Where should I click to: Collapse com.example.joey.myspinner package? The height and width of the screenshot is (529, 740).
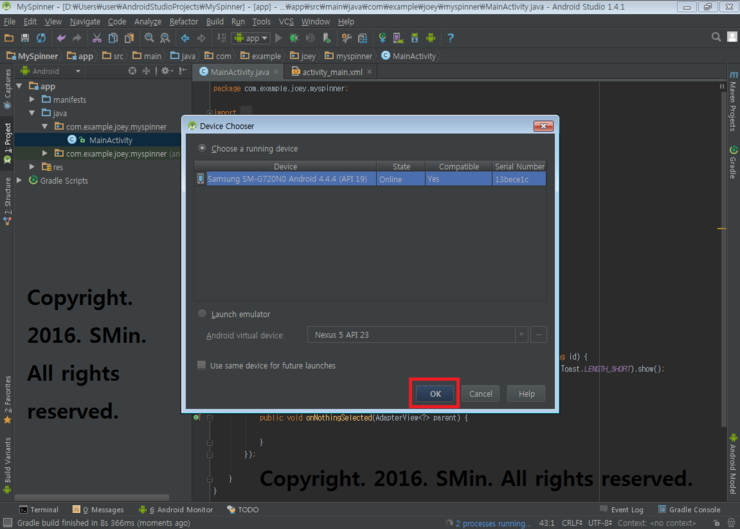pyautogui.click(x=45, y=126)
